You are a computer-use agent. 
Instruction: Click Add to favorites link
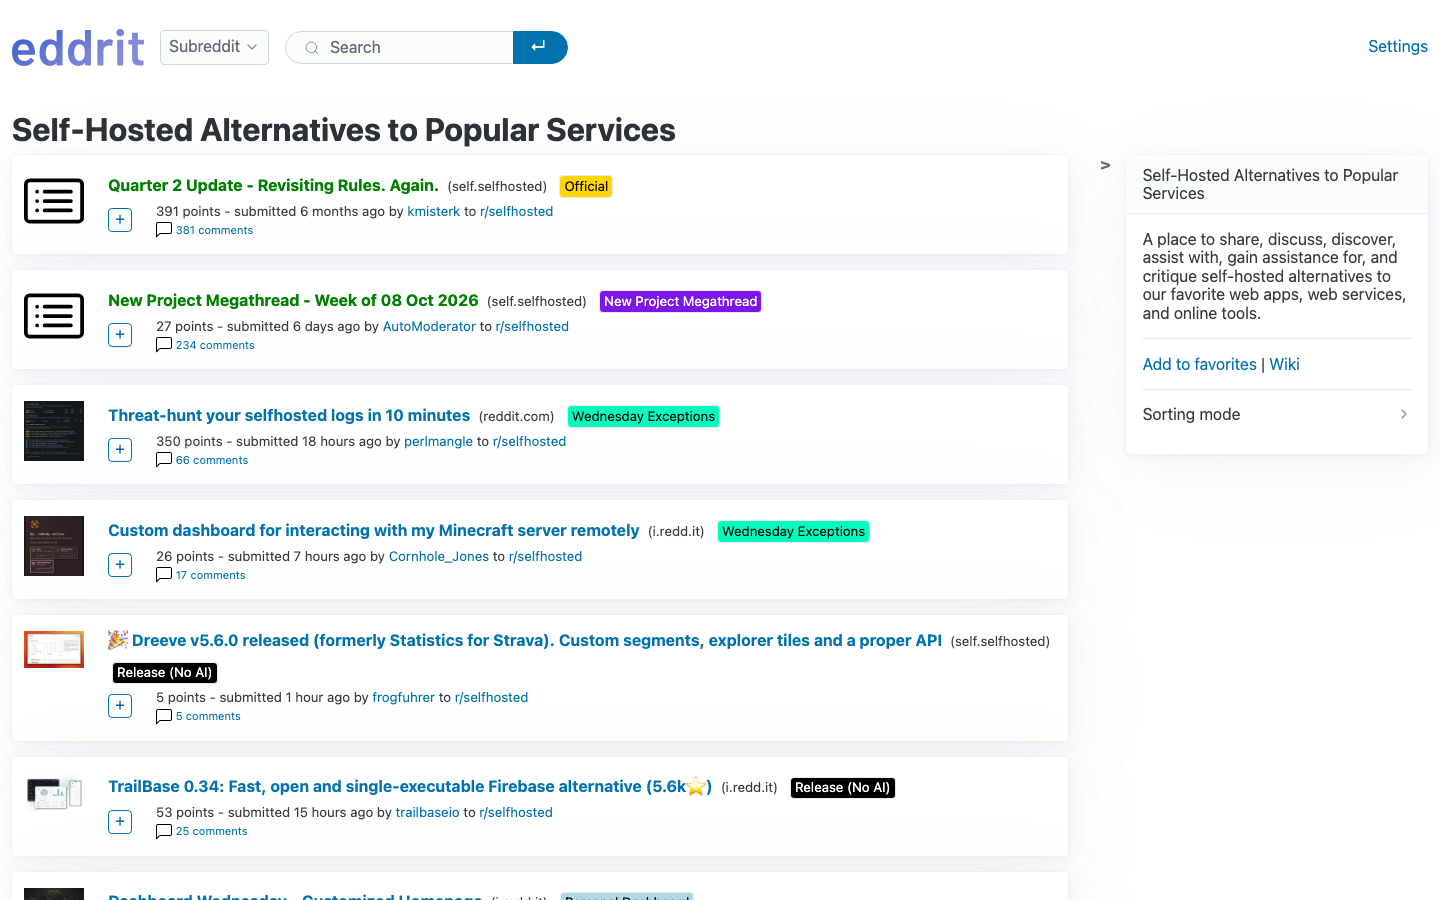(1199, 364)
